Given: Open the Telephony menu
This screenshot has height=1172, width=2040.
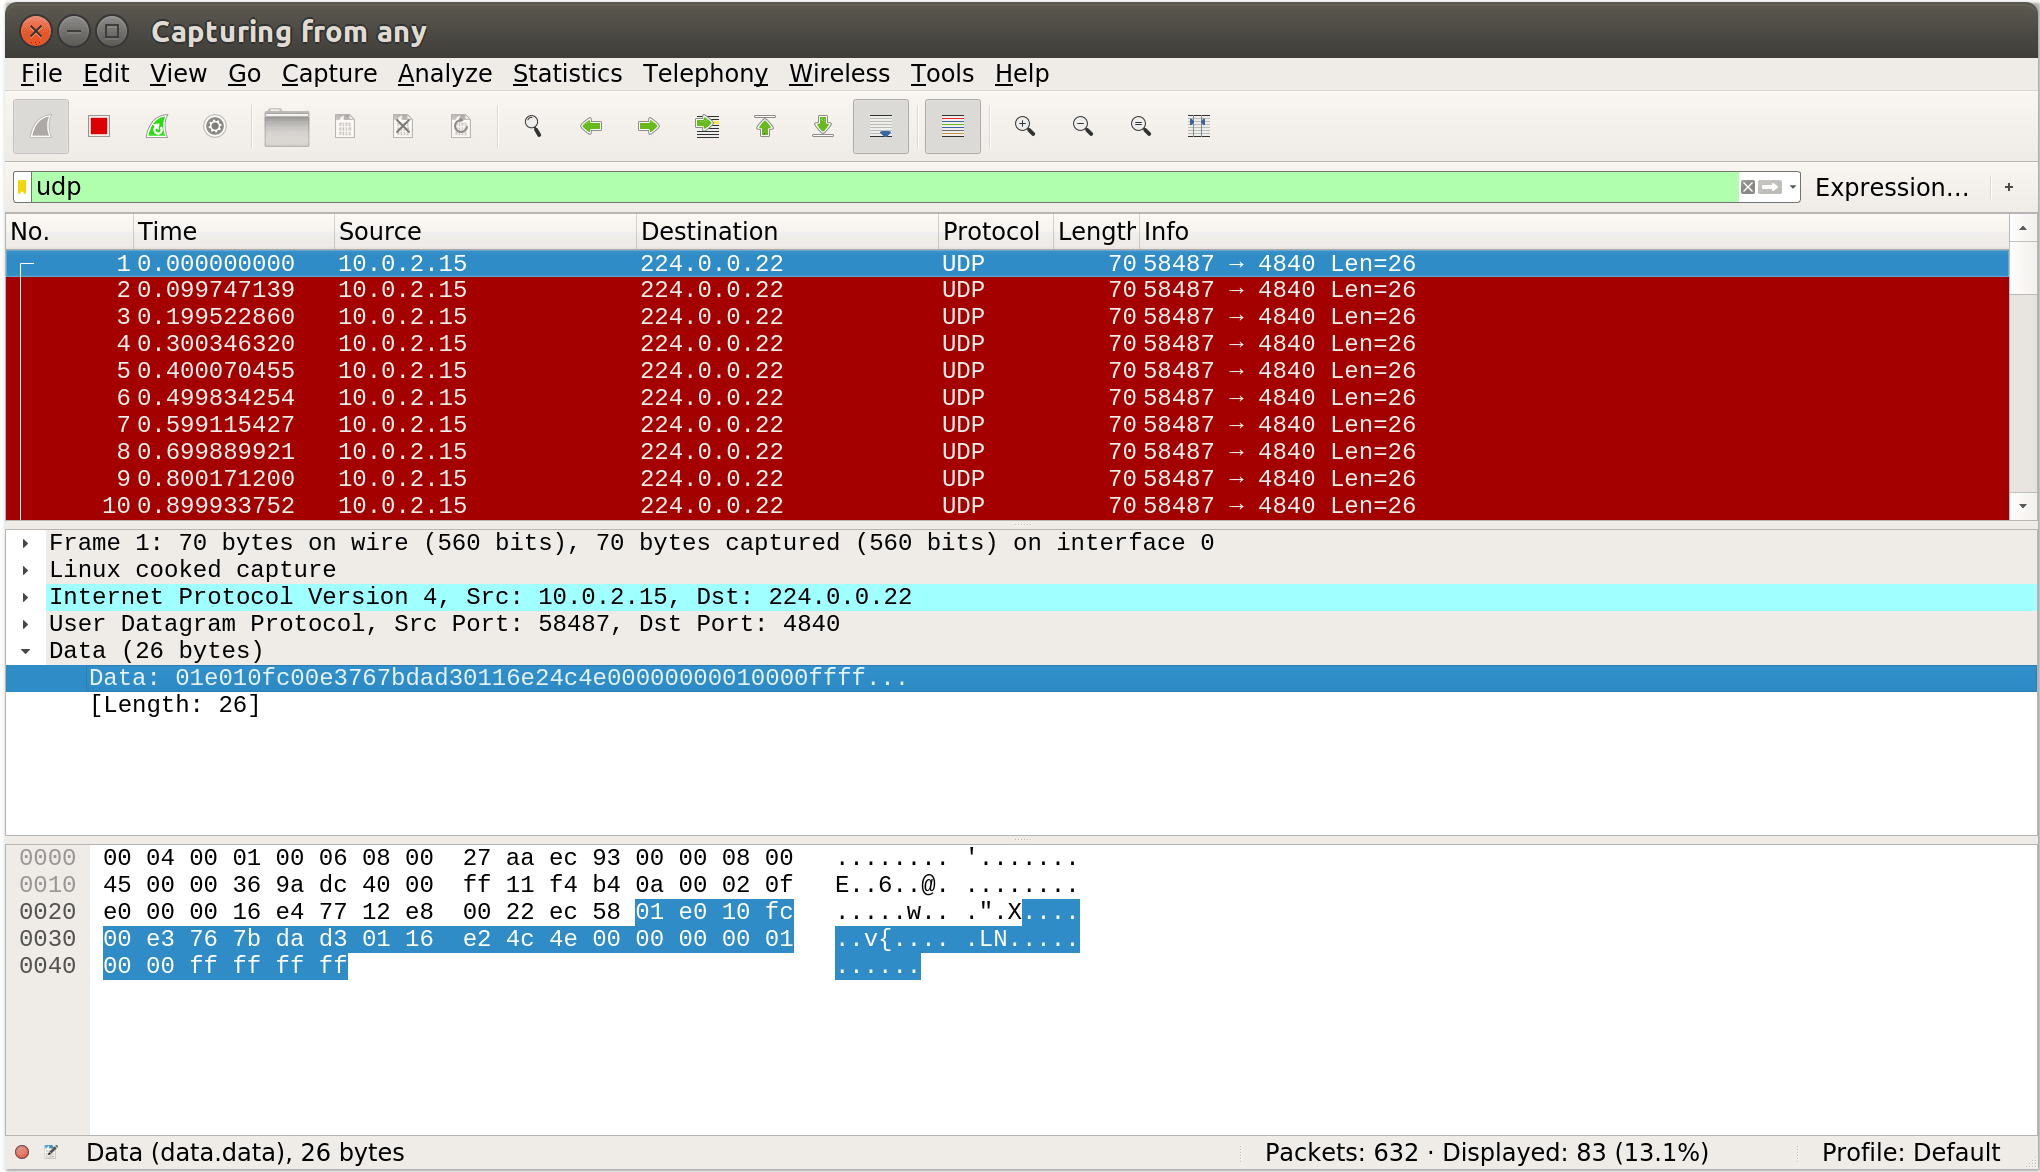Looking at the screenshot, I should tap(705, 73).
